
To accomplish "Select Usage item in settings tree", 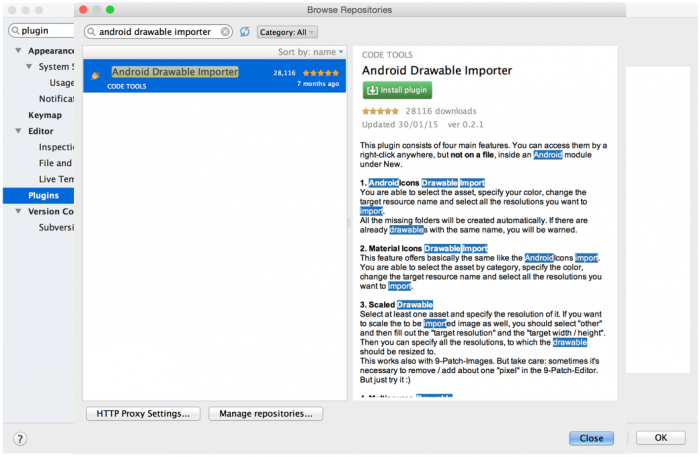I will pyautogui.click(x=62, y=83).
